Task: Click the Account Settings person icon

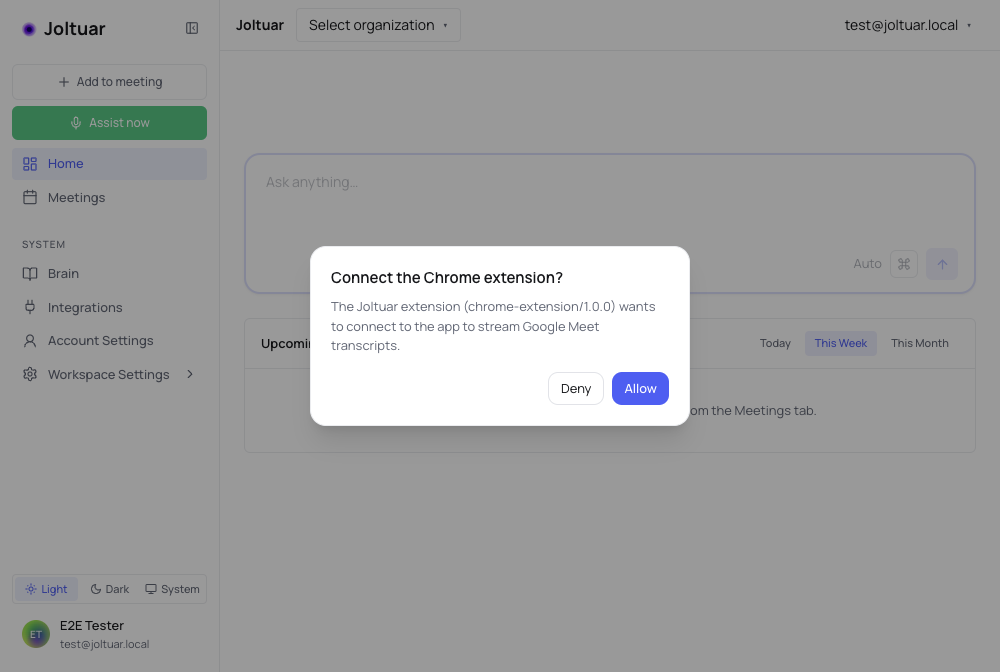Action: click(30, 341)
